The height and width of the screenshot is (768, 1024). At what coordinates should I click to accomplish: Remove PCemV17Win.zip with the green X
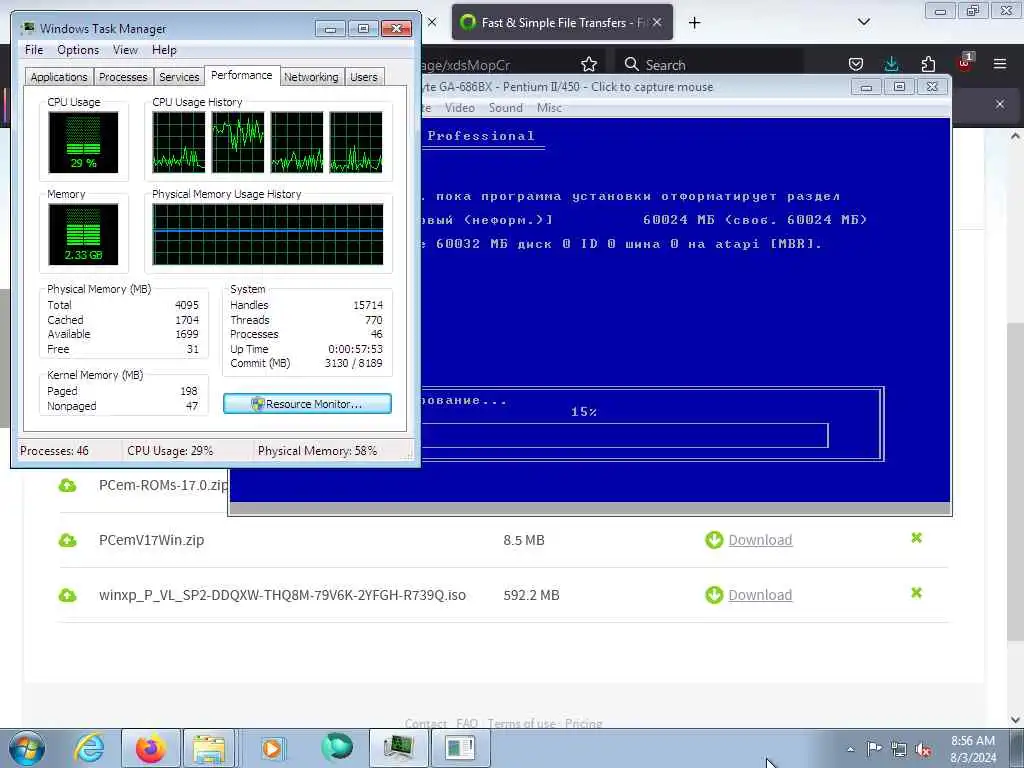[916, 538]
